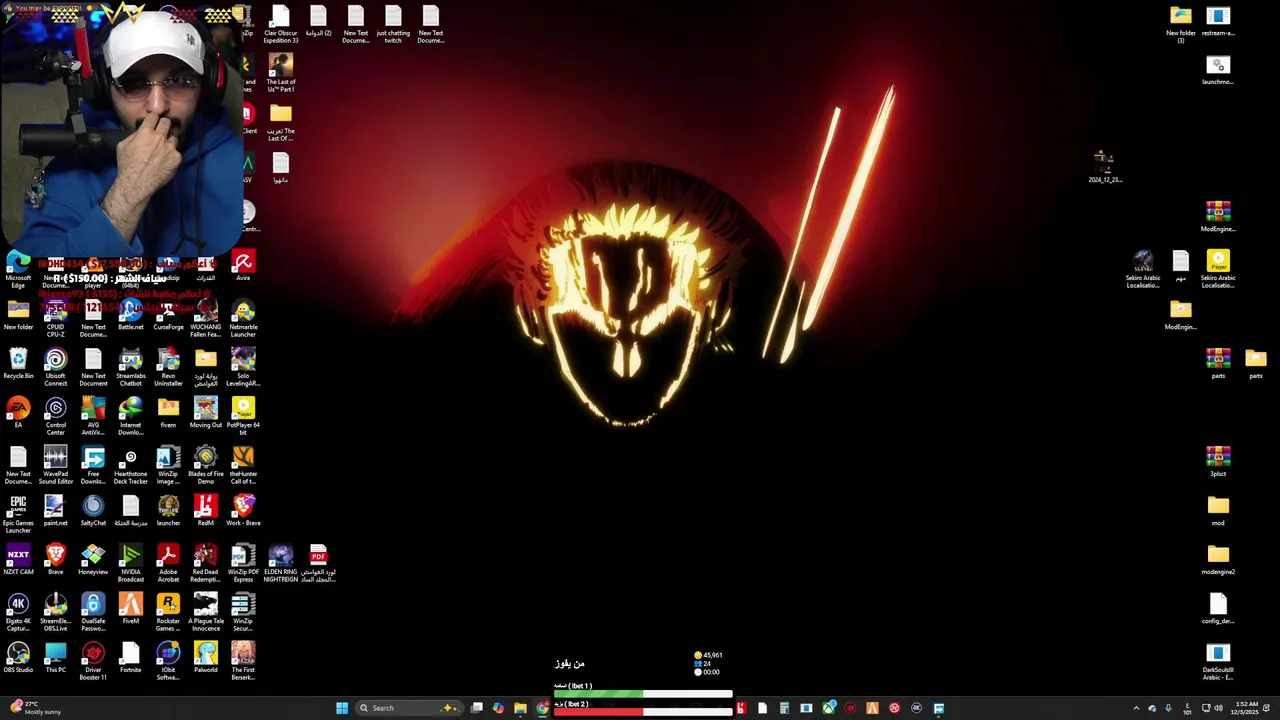This screenshot has height=720, width=1280.
Task: Open File Explorer from taskbar
Action: coord(520,708)
